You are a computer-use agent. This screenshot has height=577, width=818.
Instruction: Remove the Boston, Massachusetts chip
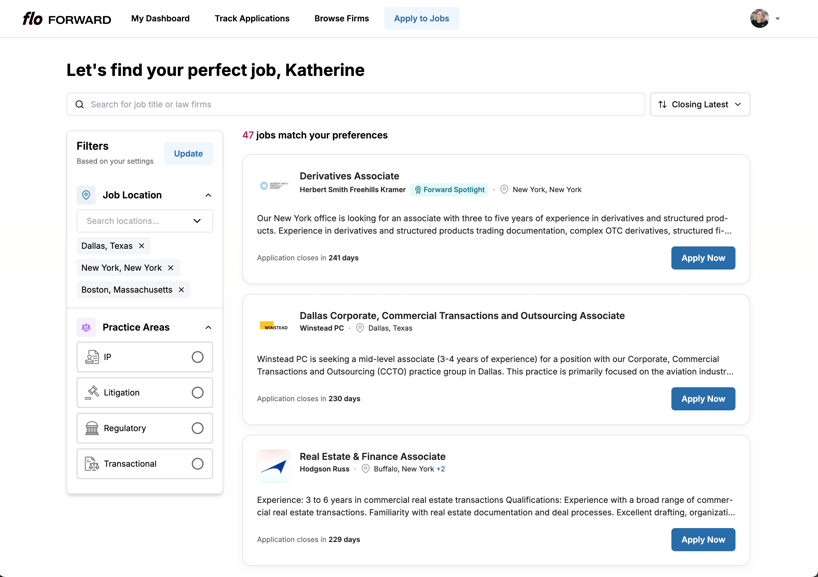tap(181, 290)
